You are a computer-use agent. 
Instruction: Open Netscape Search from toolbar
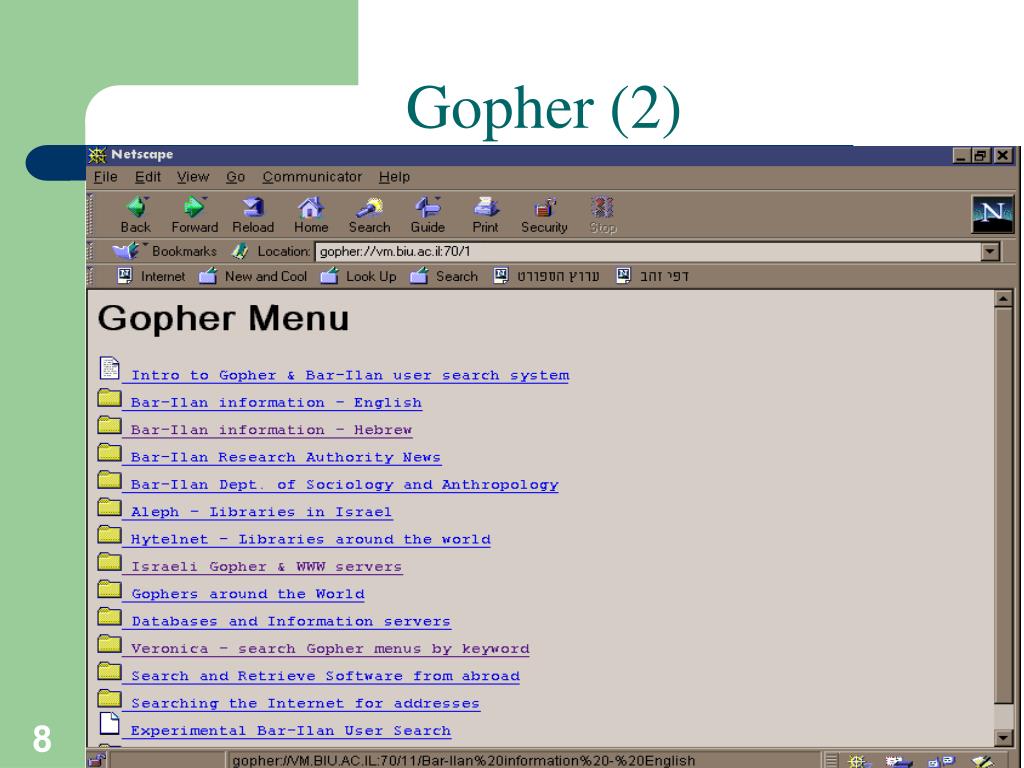370,215
